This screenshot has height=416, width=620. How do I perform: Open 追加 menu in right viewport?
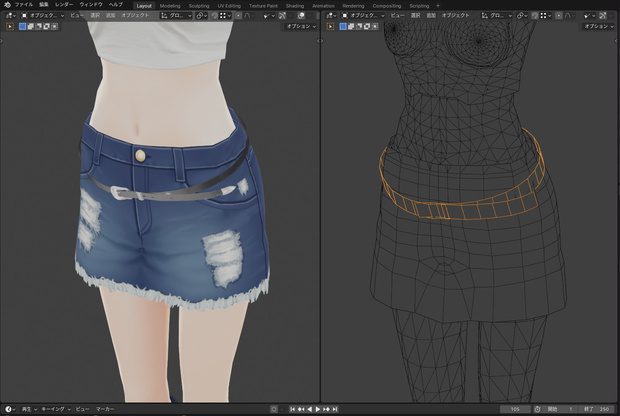pos(431,16)
